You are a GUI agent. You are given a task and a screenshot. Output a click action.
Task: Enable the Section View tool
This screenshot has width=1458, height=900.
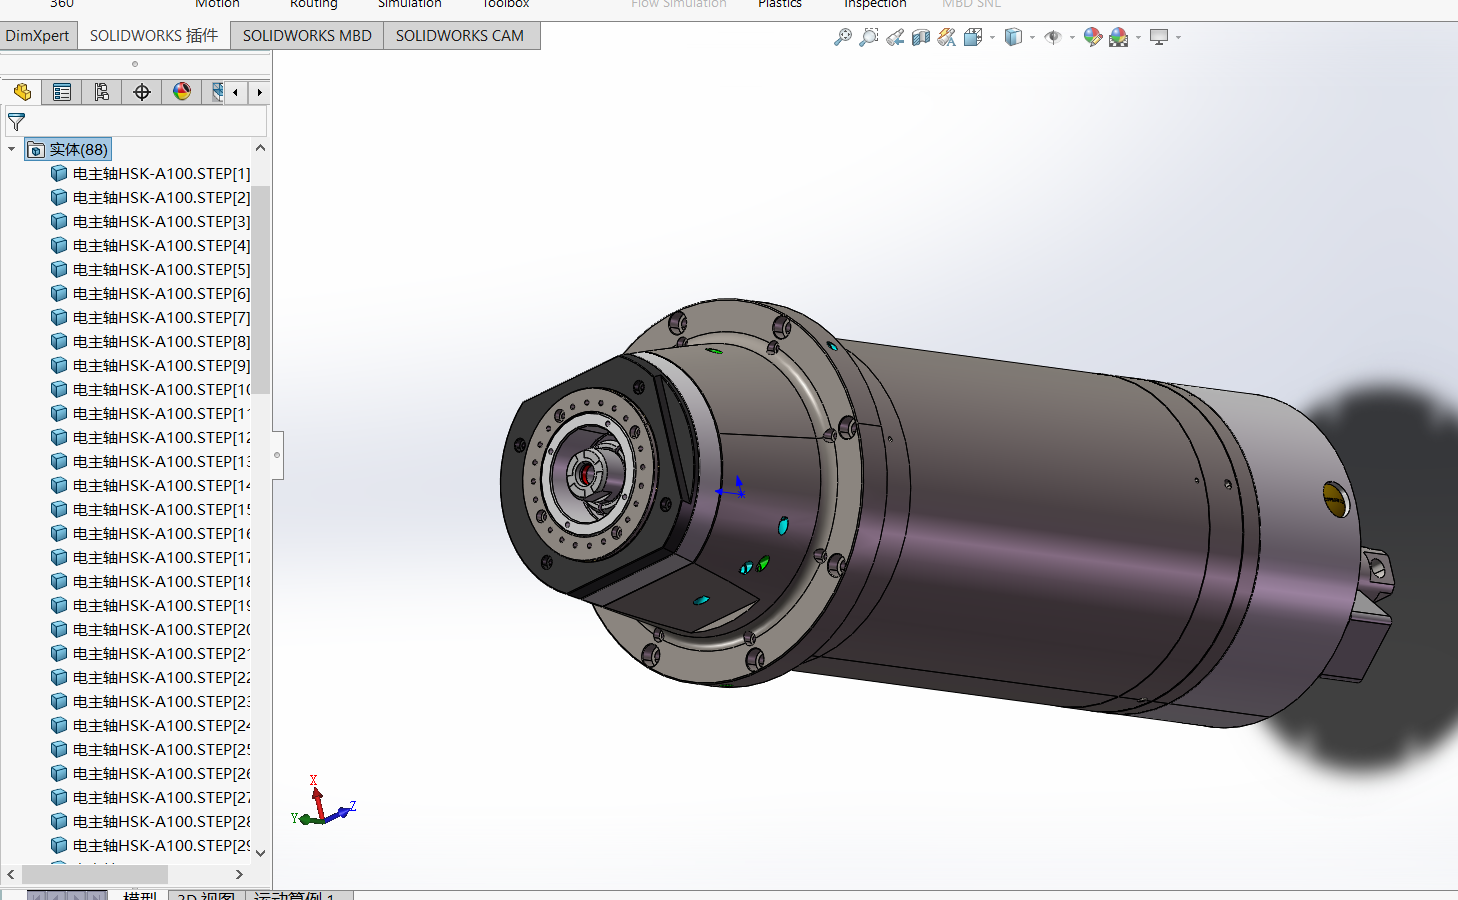tap(919, 36)
